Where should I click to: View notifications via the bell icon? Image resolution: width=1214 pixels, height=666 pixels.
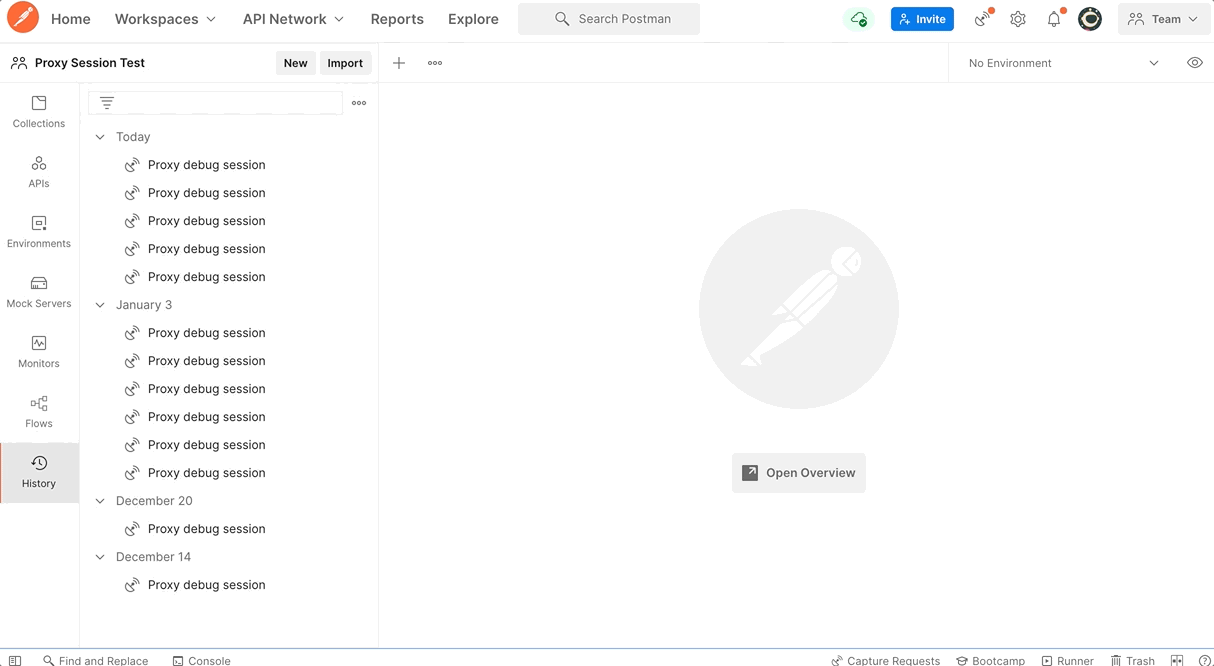click(x=1054, y=19)
